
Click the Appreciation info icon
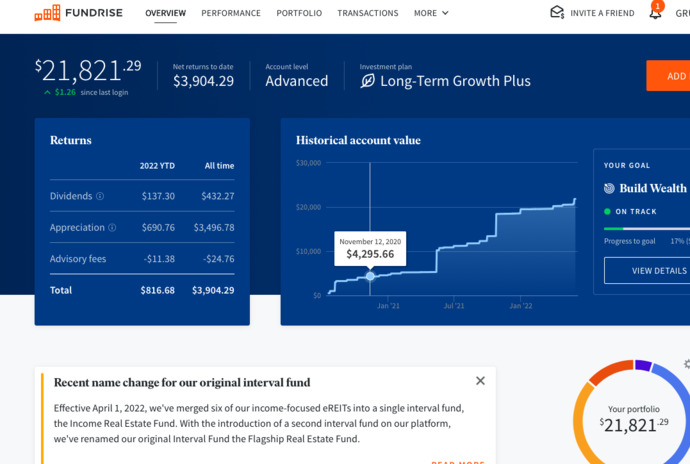[x=112, y=227]
